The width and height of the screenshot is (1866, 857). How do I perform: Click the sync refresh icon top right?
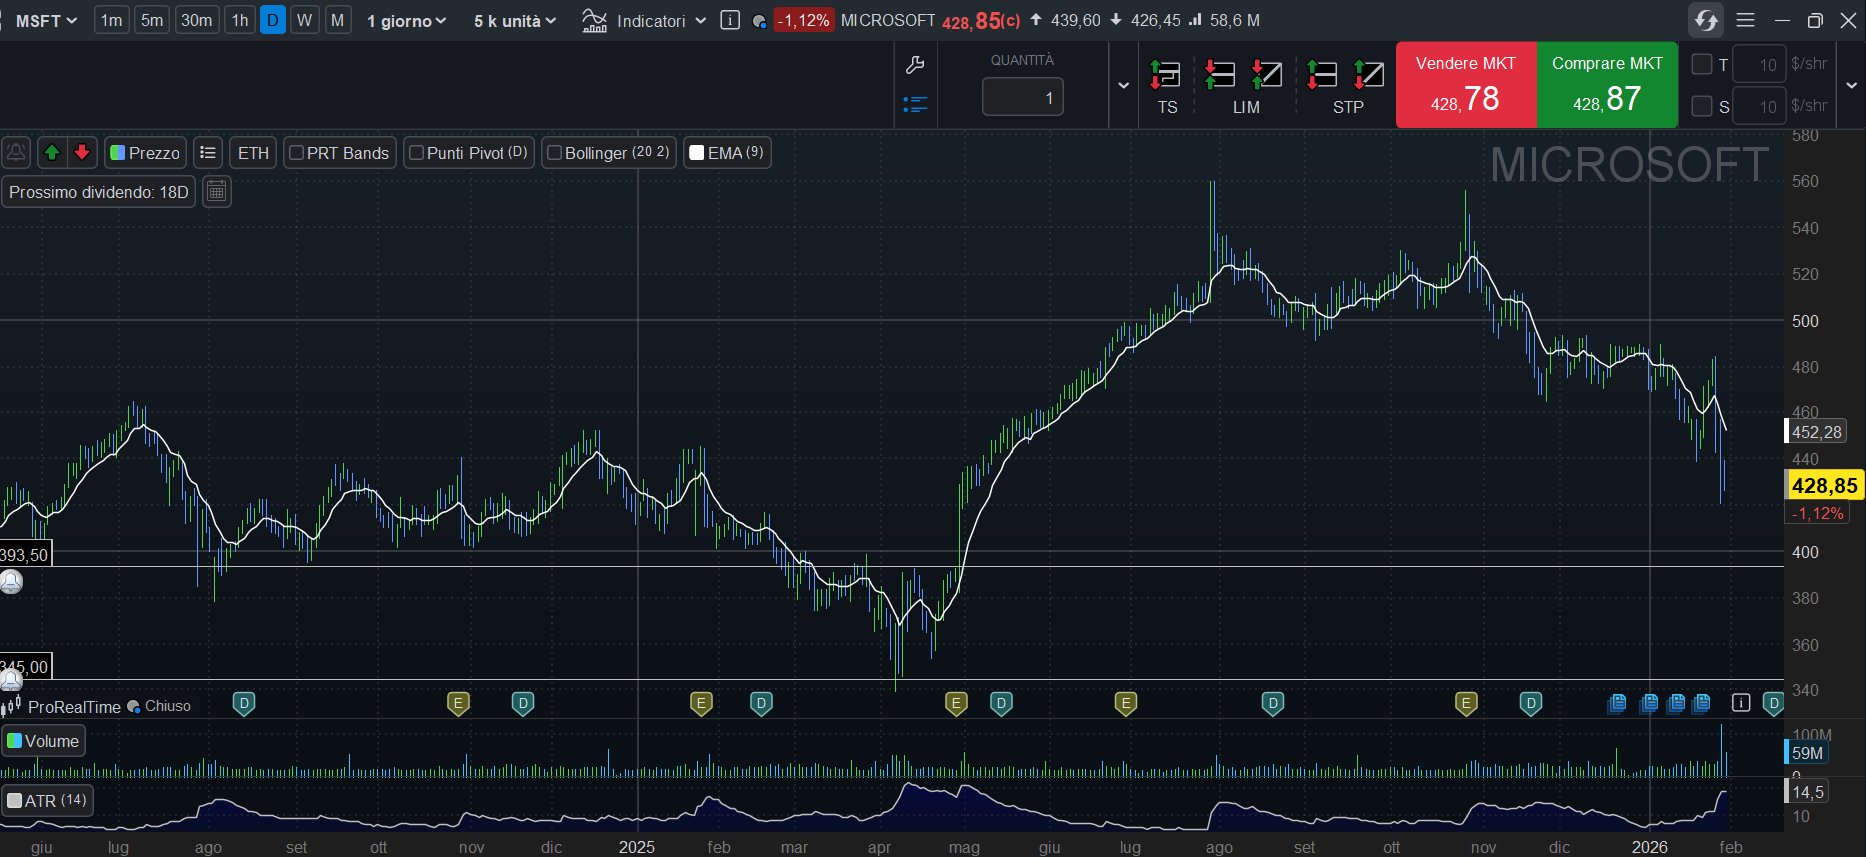click(x=1706, y=20)
